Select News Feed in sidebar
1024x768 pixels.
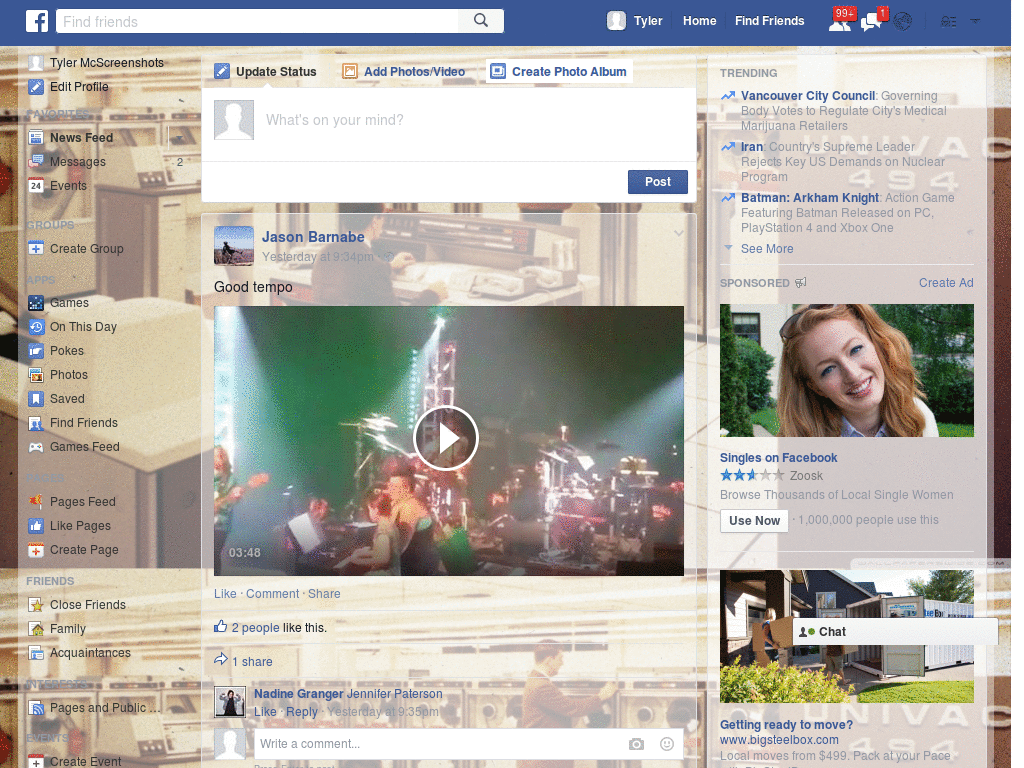coord(81,138)
